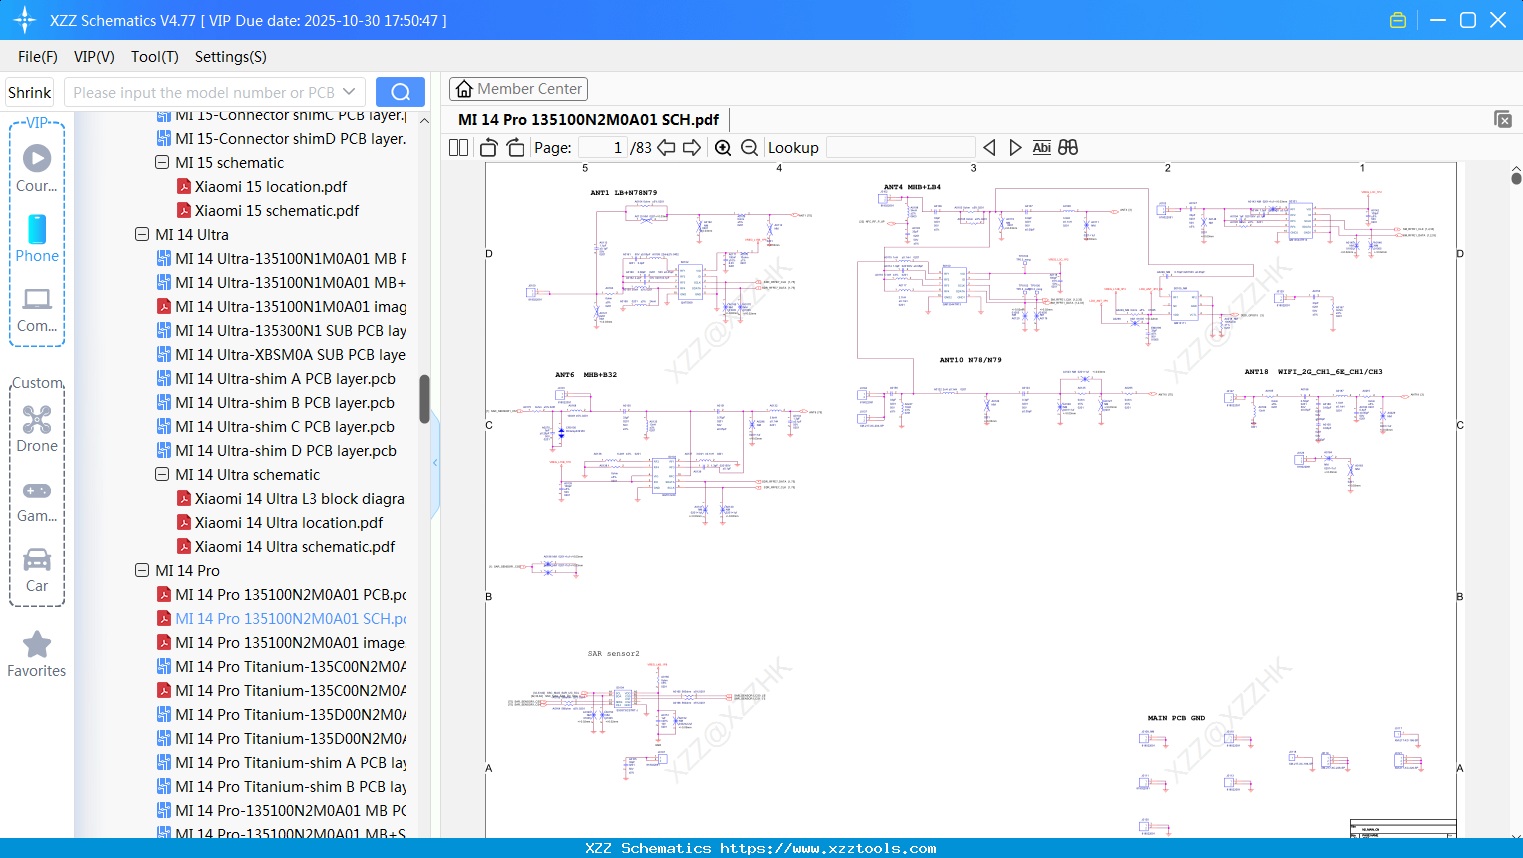Open the Phone category in sidebar

coord(37,239)
